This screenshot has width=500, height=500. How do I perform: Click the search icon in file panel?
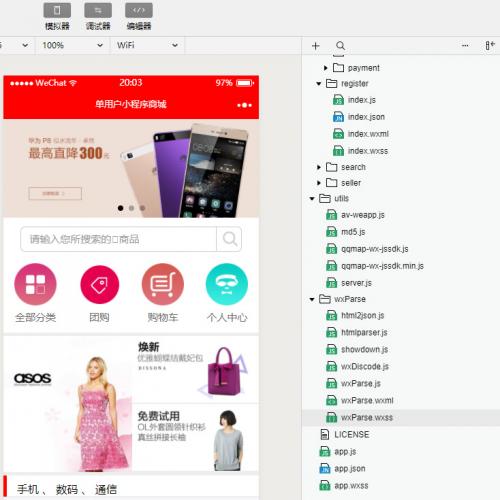(x=340, y=46)
